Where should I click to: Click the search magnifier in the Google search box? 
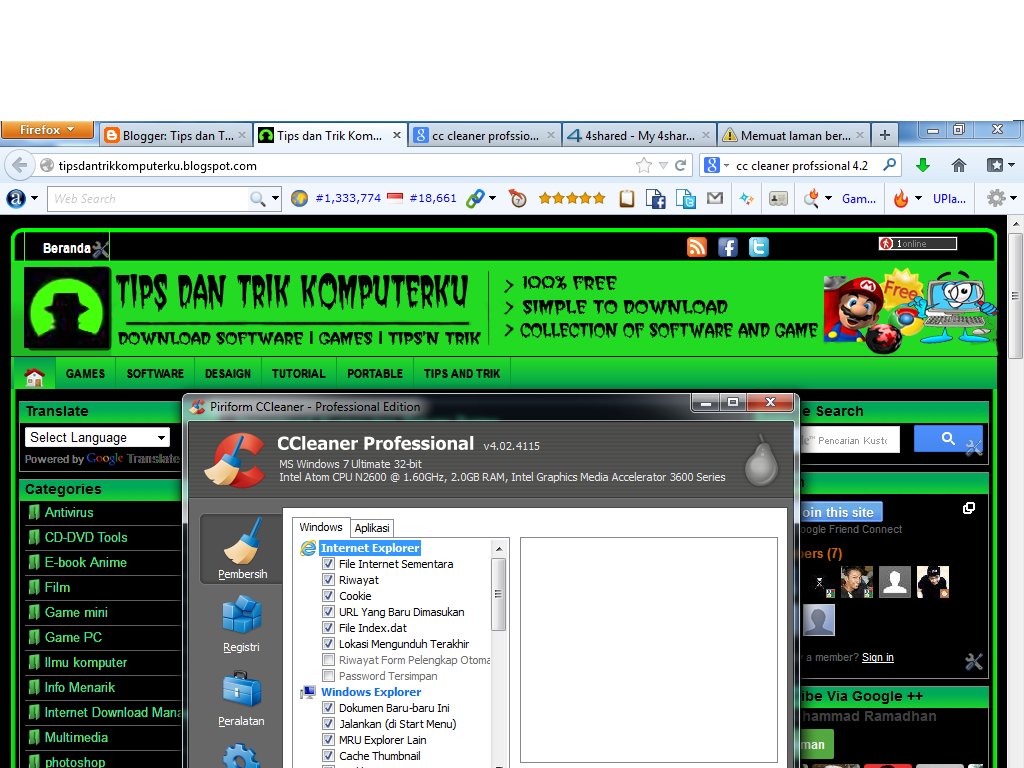pos(889,165)
